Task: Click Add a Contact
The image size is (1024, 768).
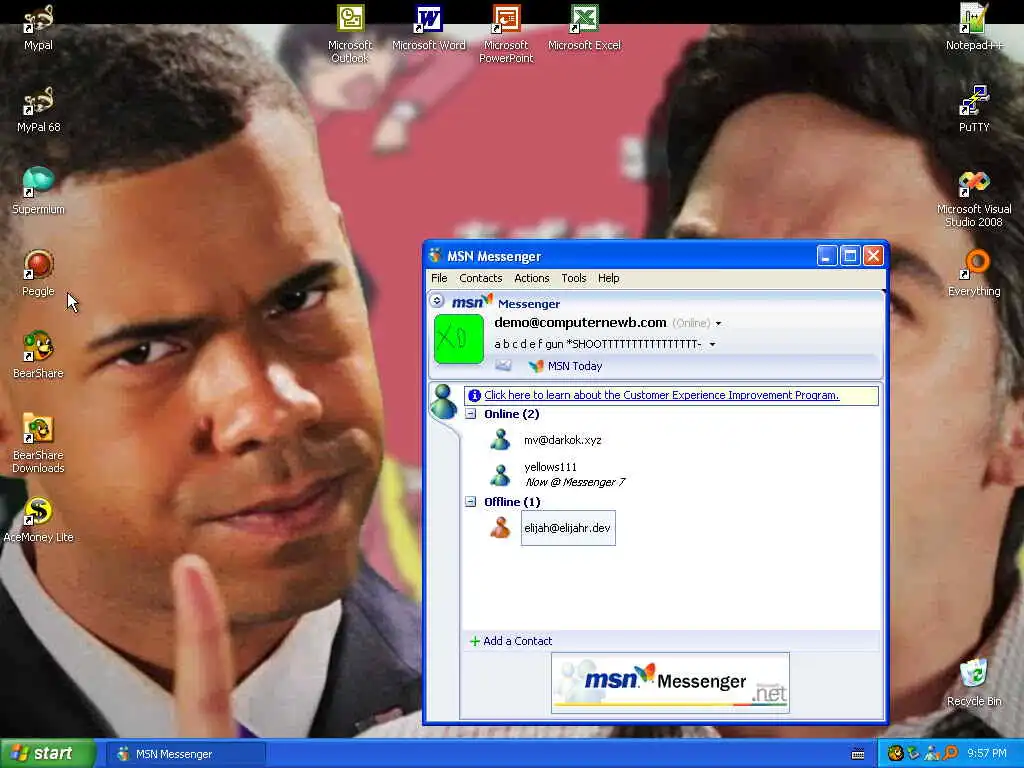Action: pos(511,641)
